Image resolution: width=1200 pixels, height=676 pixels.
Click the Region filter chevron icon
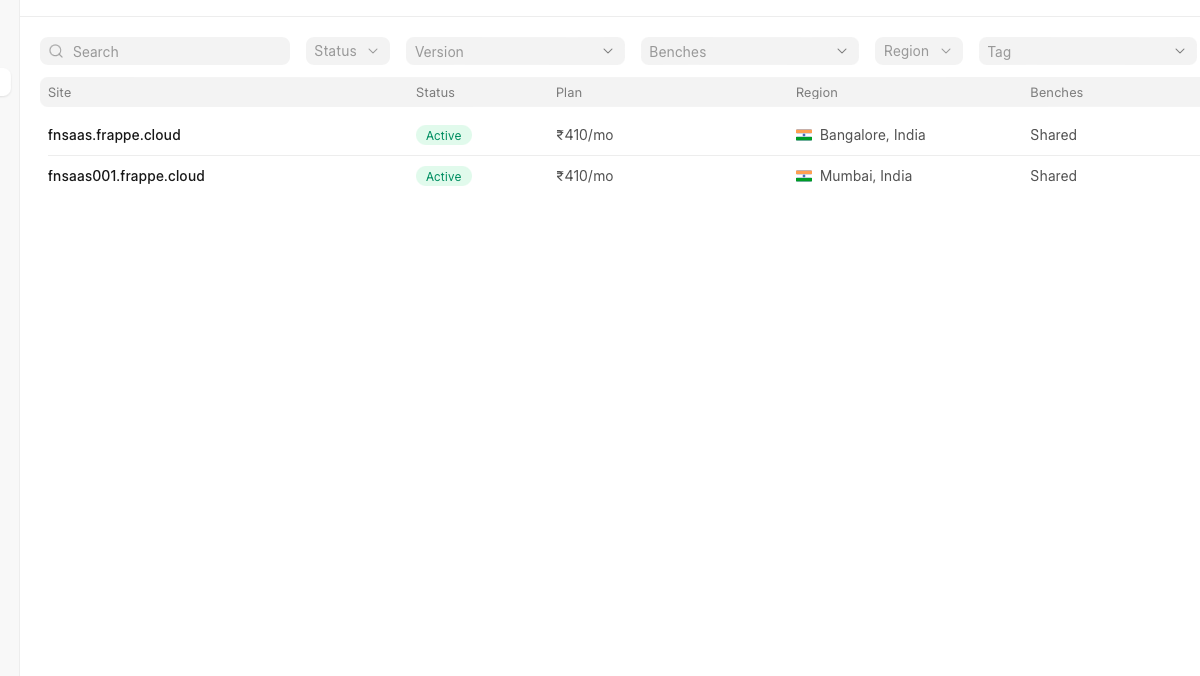(x=946, y=51)
